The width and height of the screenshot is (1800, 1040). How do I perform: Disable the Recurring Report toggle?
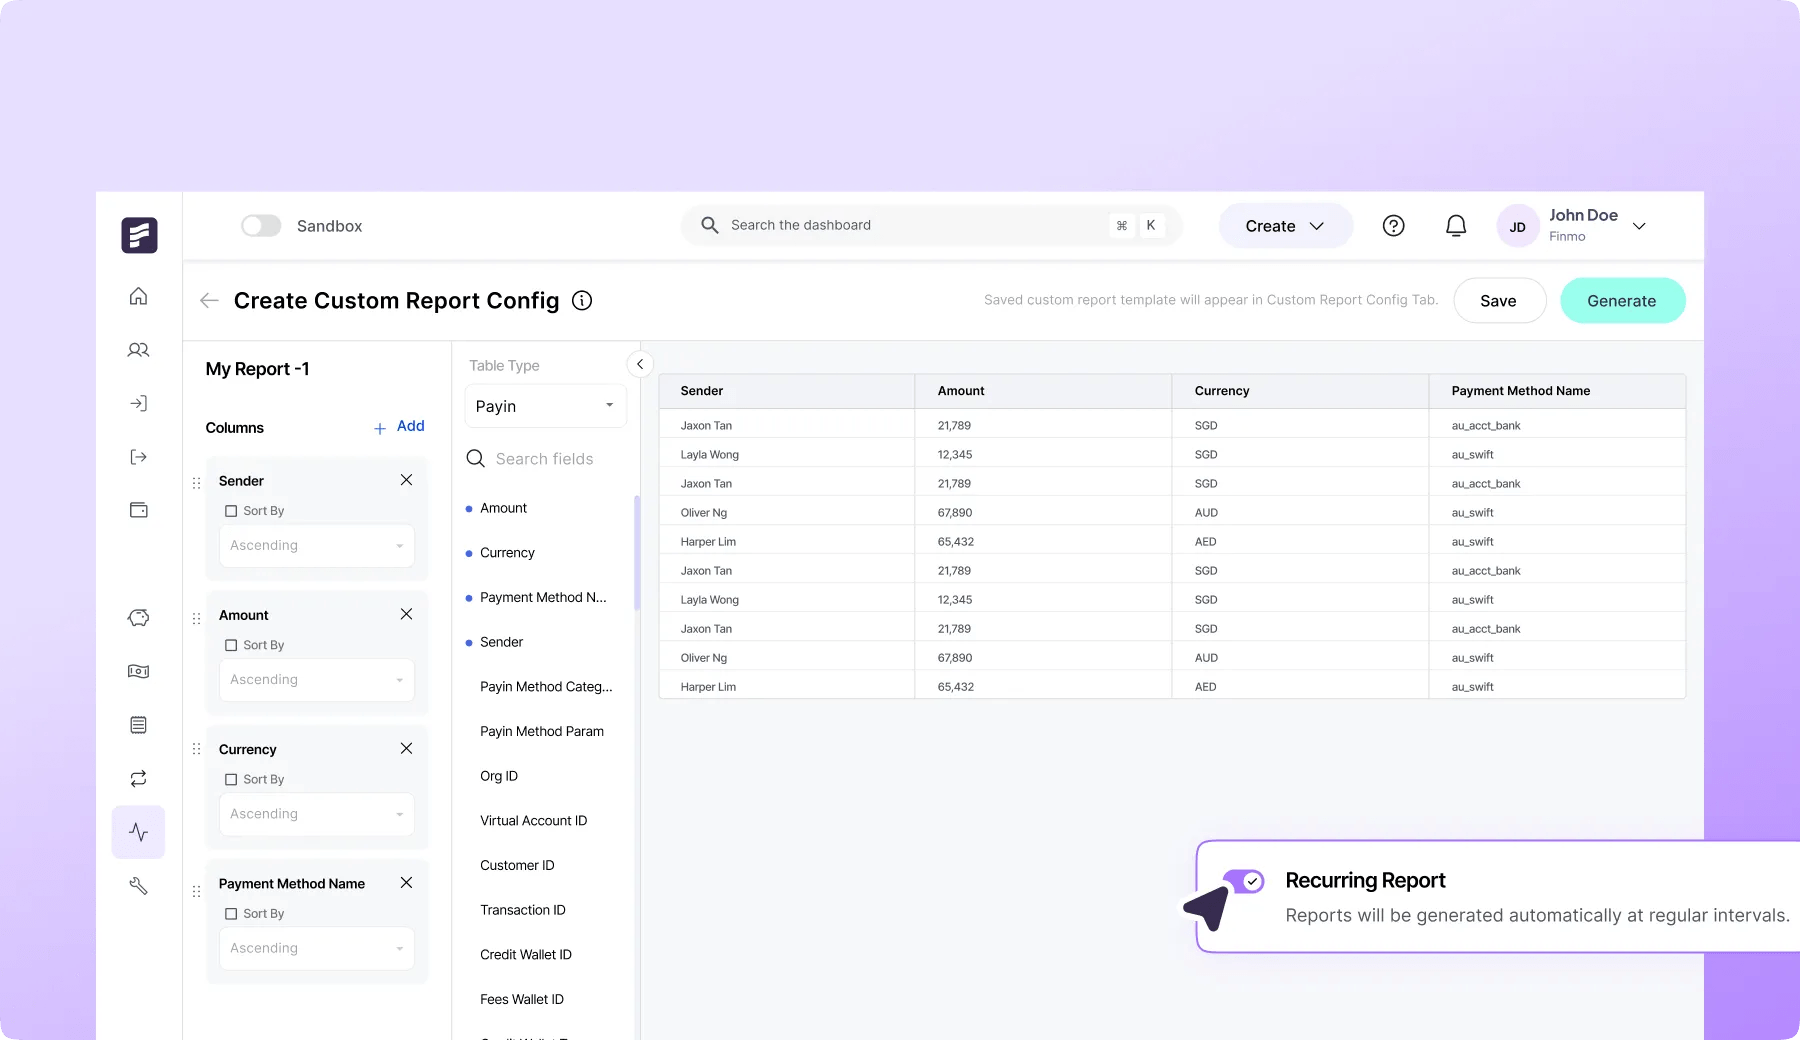click(1245, 881)
